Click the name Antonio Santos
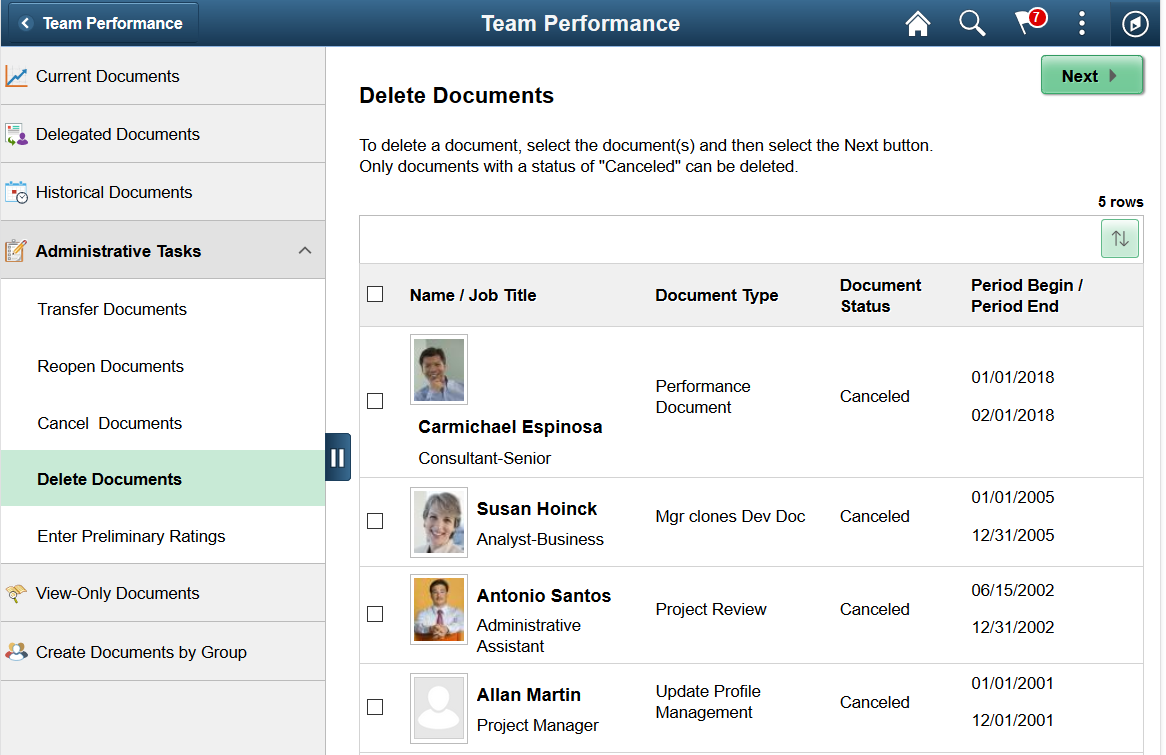The width and height of the screenshot is (1166, 755). pyautogui.click(x=544, y=596)
